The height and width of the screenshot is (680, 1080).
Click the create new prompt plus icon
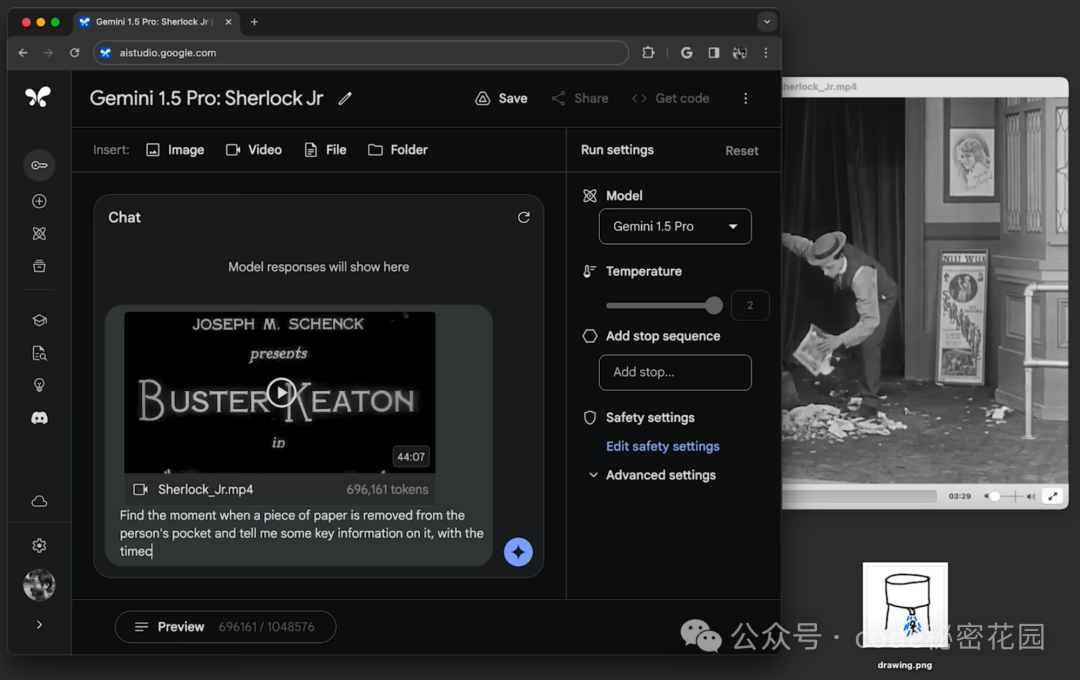coord(39,201)
